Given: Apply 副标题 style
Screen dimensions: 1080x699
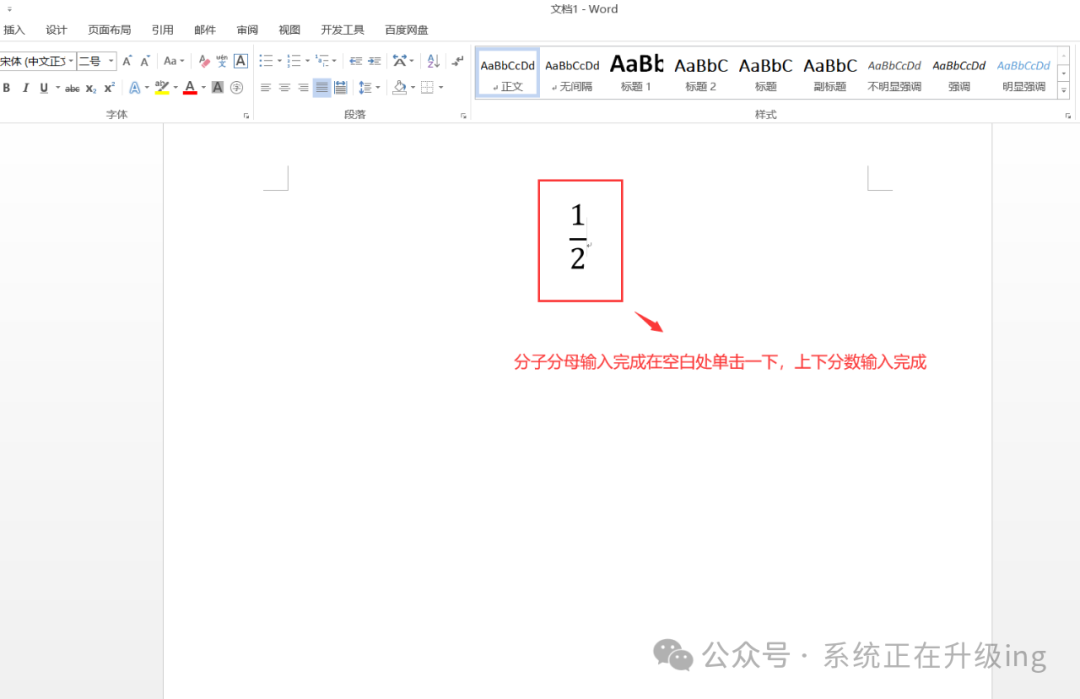Looking at the screenshot, I should point(830,73).
